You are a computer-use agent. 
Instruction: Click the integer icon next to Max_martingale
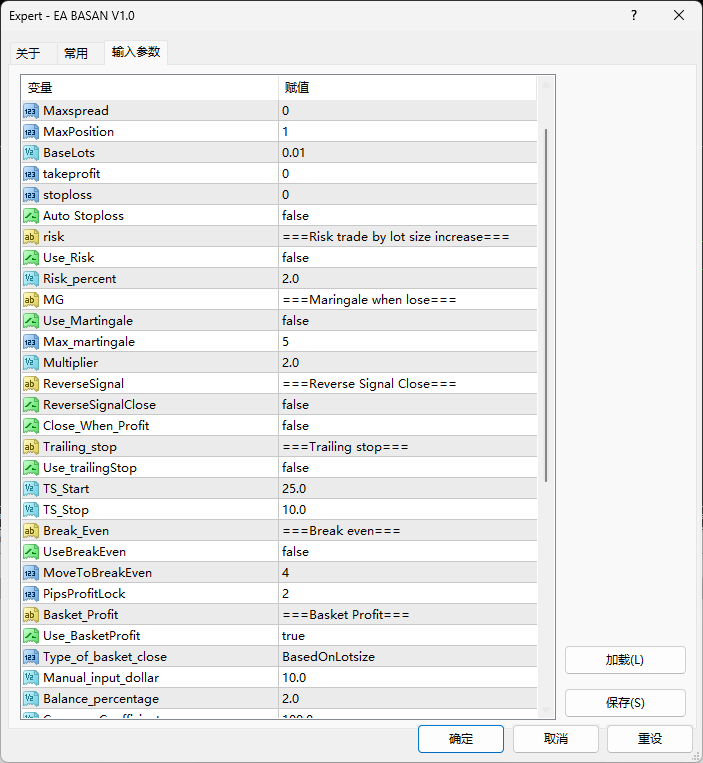click(x=30, y=342)
